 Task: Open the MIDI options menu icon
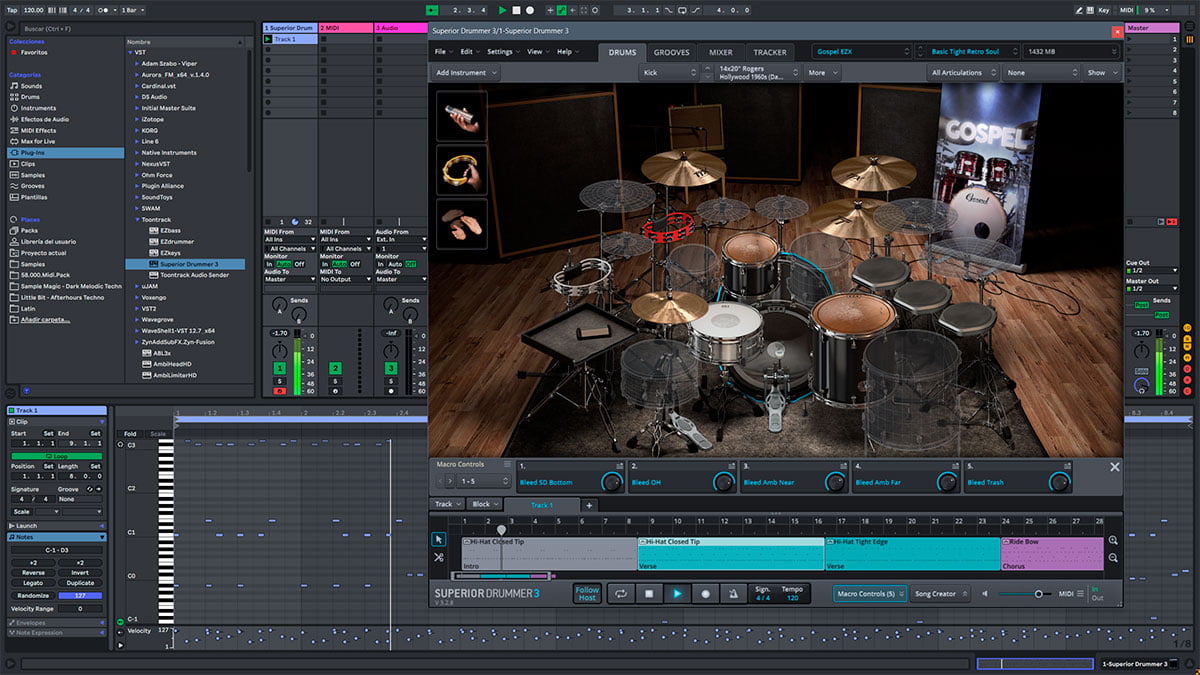click(1080, 594)
